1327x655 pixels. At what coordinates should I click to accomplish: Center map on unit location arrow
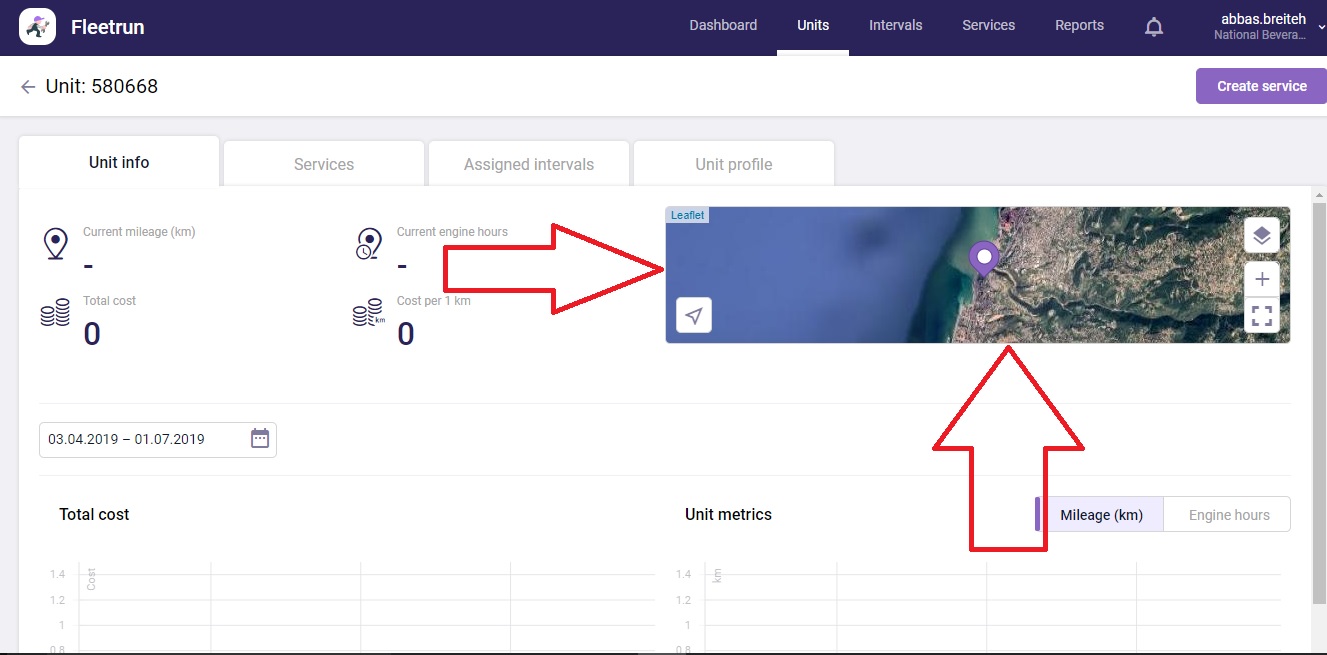coord(694,315)
